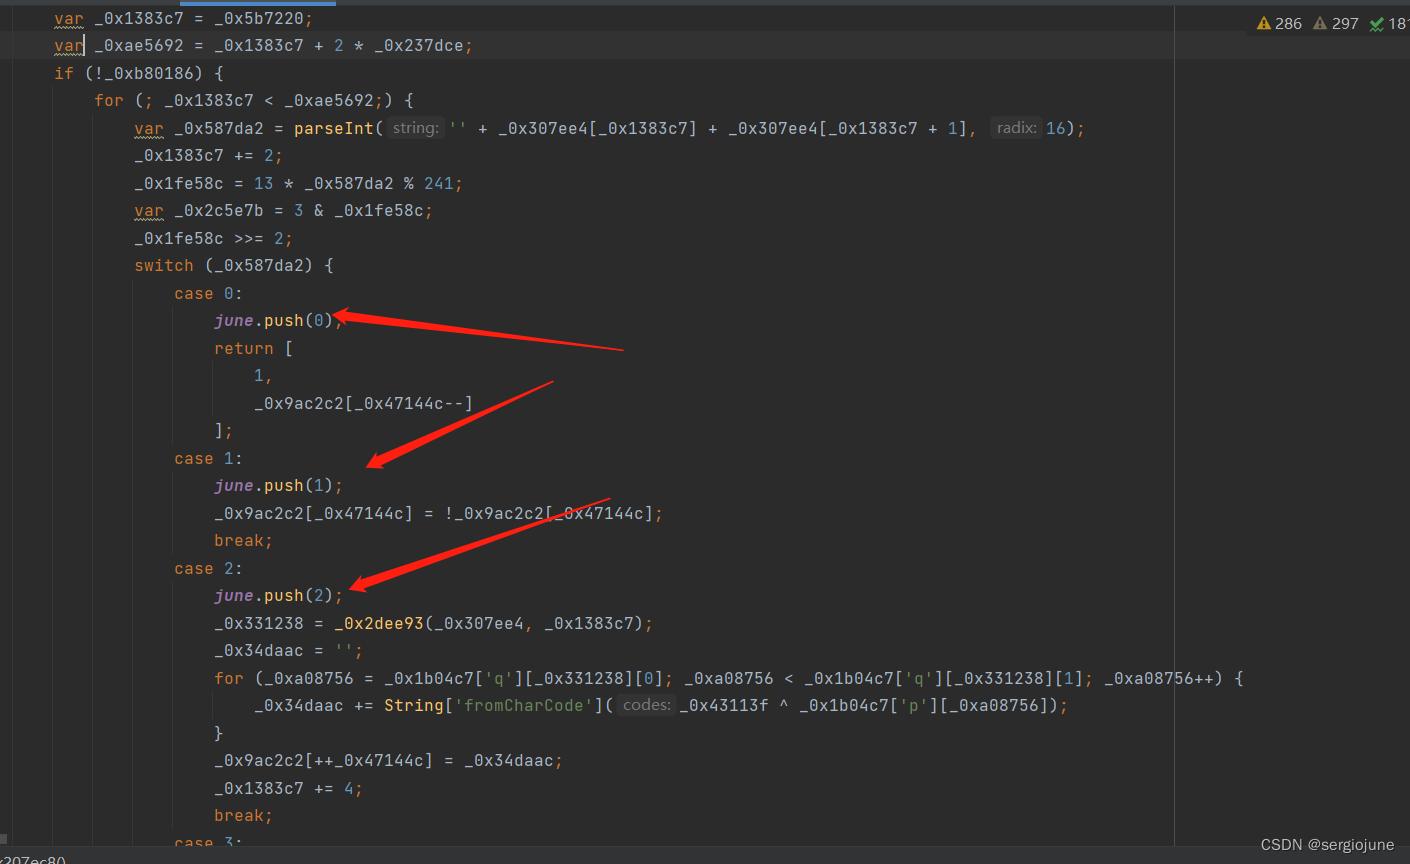
Task: Click the 'case 0:' label
Action: click(x=208, y=294)
